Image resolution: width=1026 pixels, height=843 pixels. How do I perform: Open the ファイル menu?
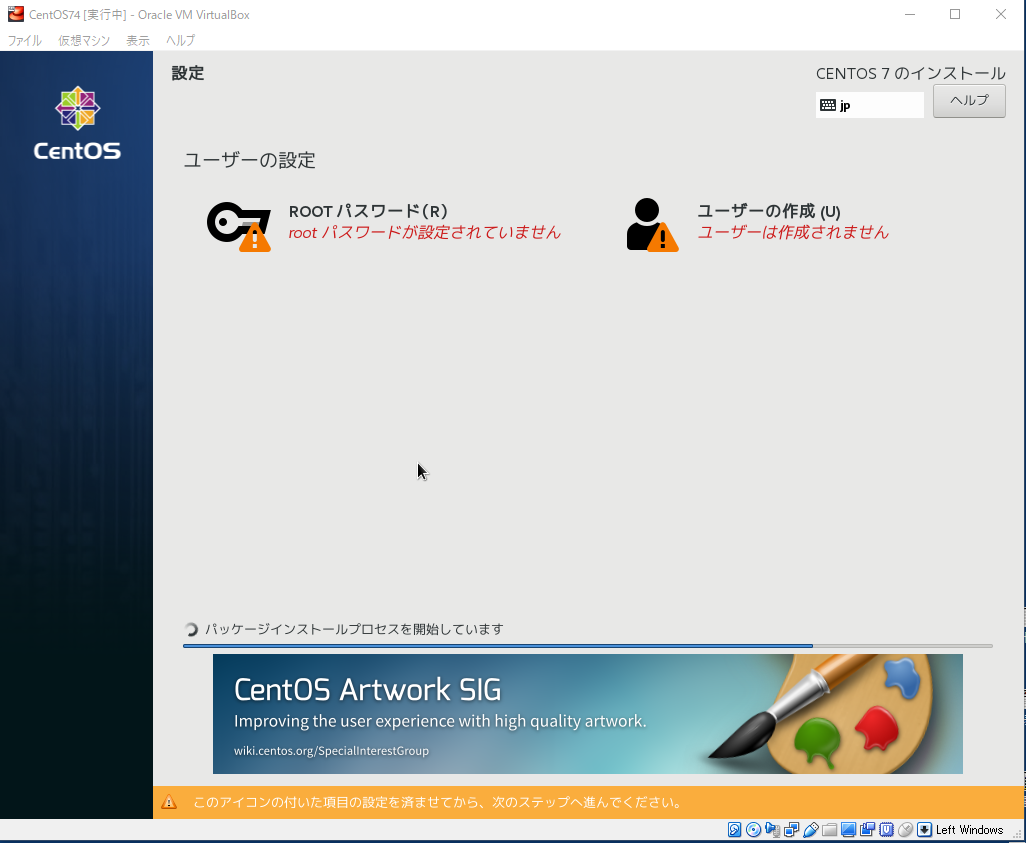click(24, 40)
